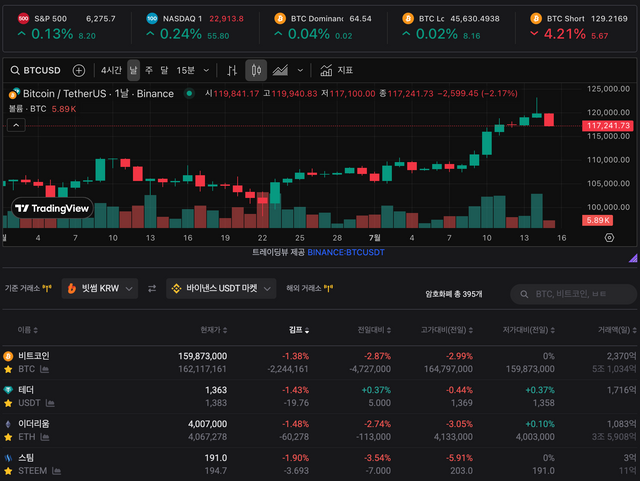Open the 빗썸 KRW exchange dropdown
Image resolution: width=640 pixels, height=481 pixels.
tap(100, 289)
